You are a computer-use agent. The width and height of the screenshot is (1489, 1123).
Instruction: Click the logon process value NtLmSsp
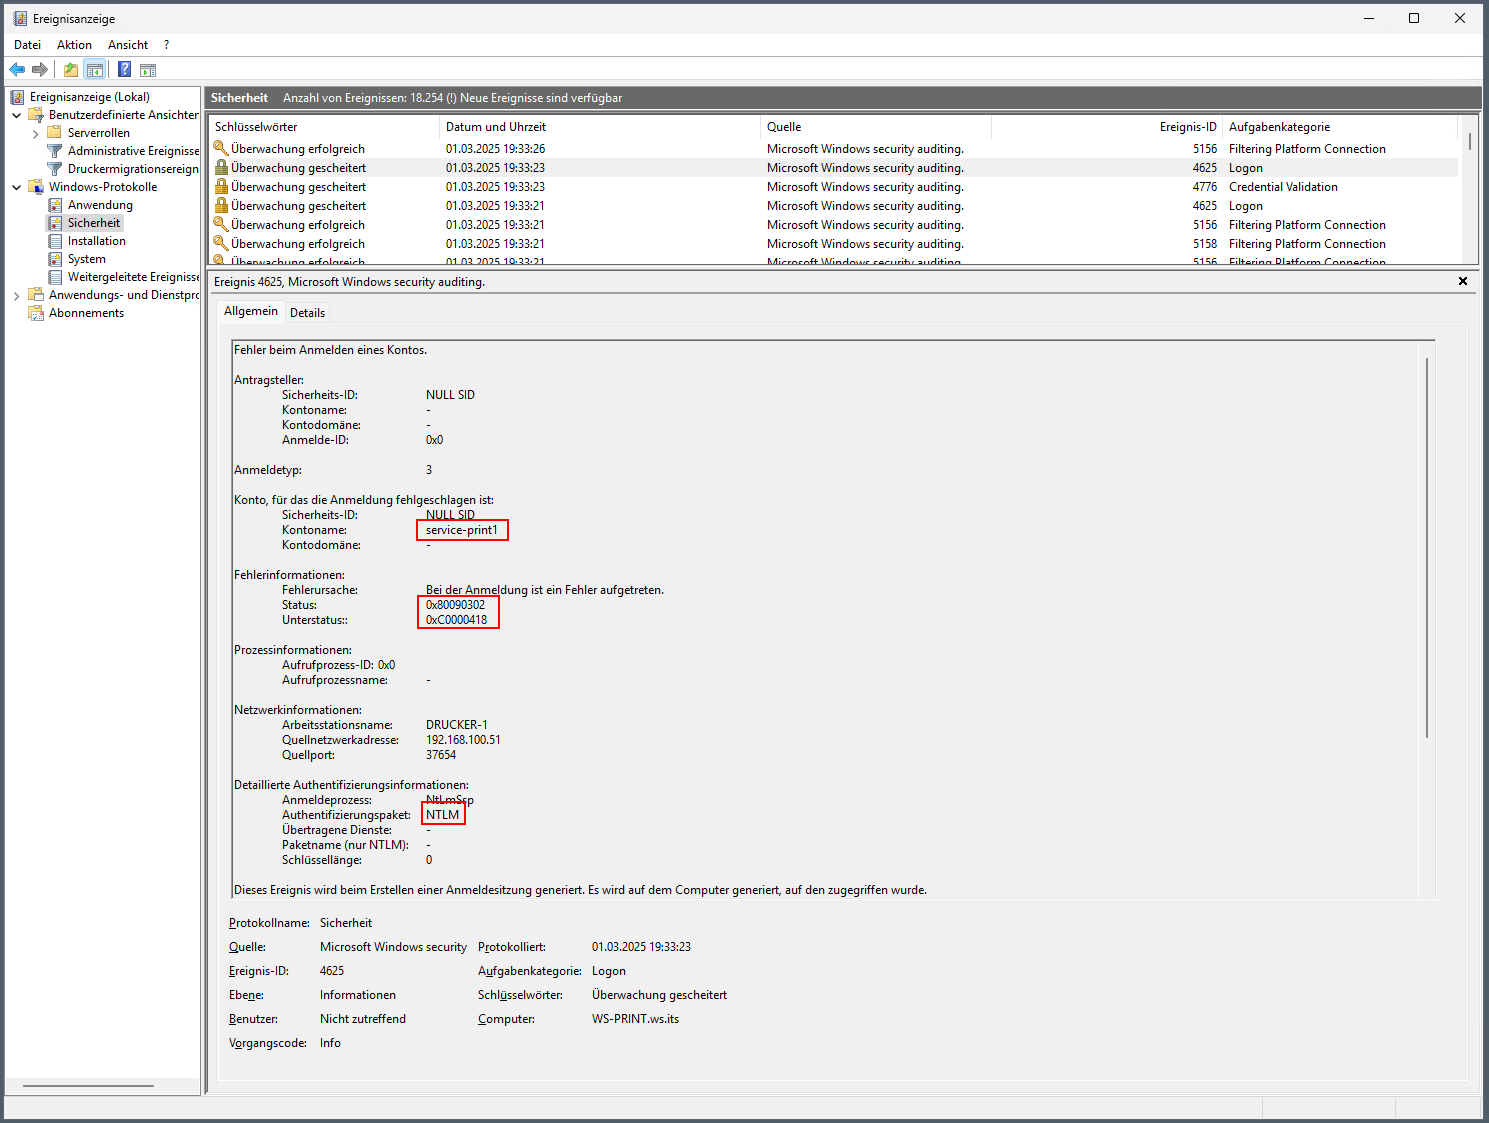(x=450, y=800)
